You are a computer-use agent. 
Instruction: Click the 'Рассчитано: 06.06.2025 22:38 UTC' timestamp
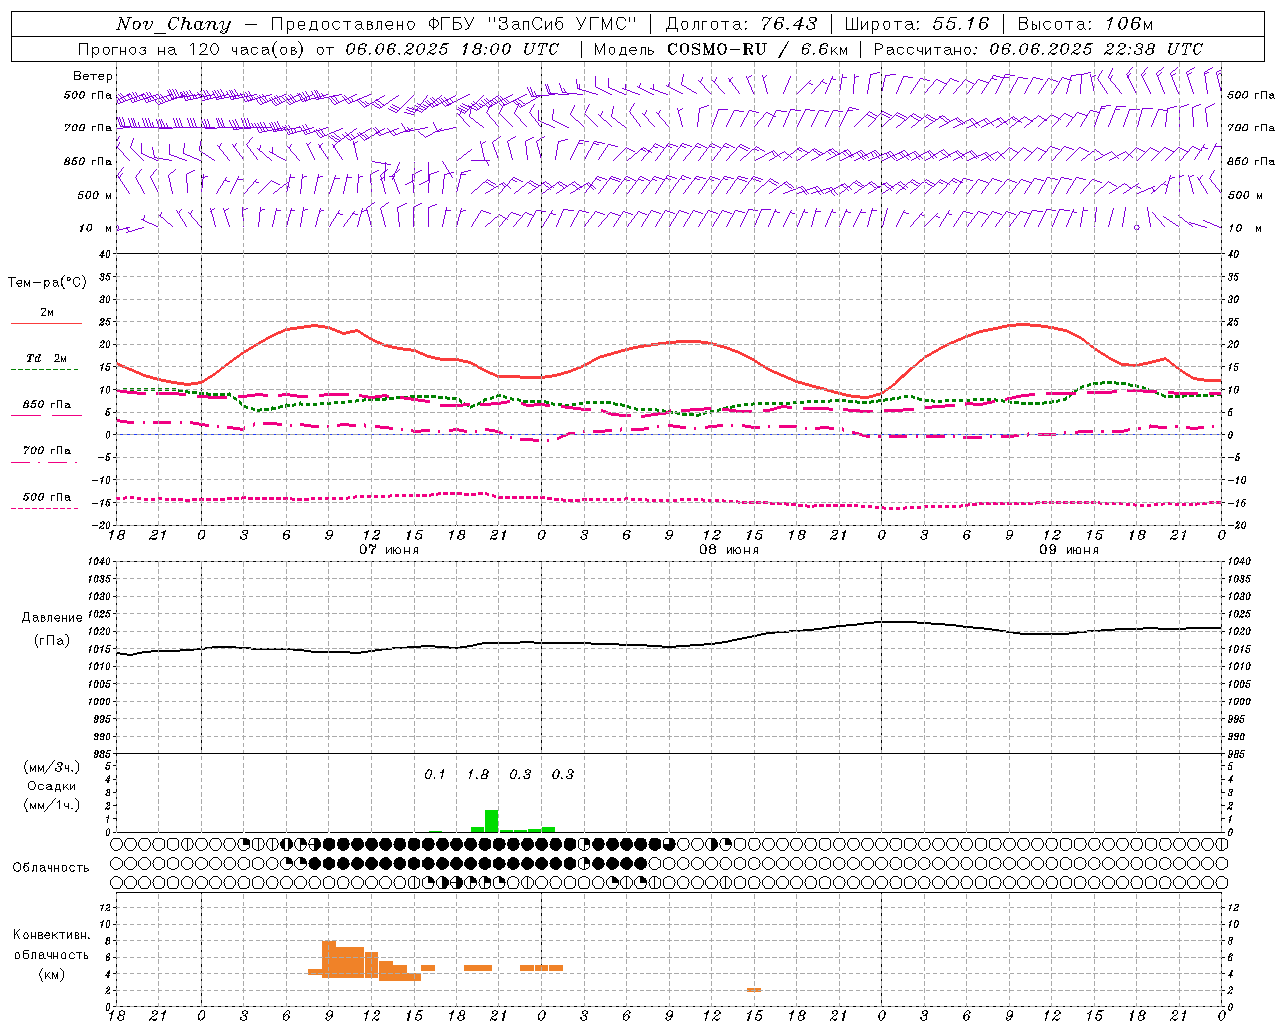pyautogui.click(x=1038, y=49)
